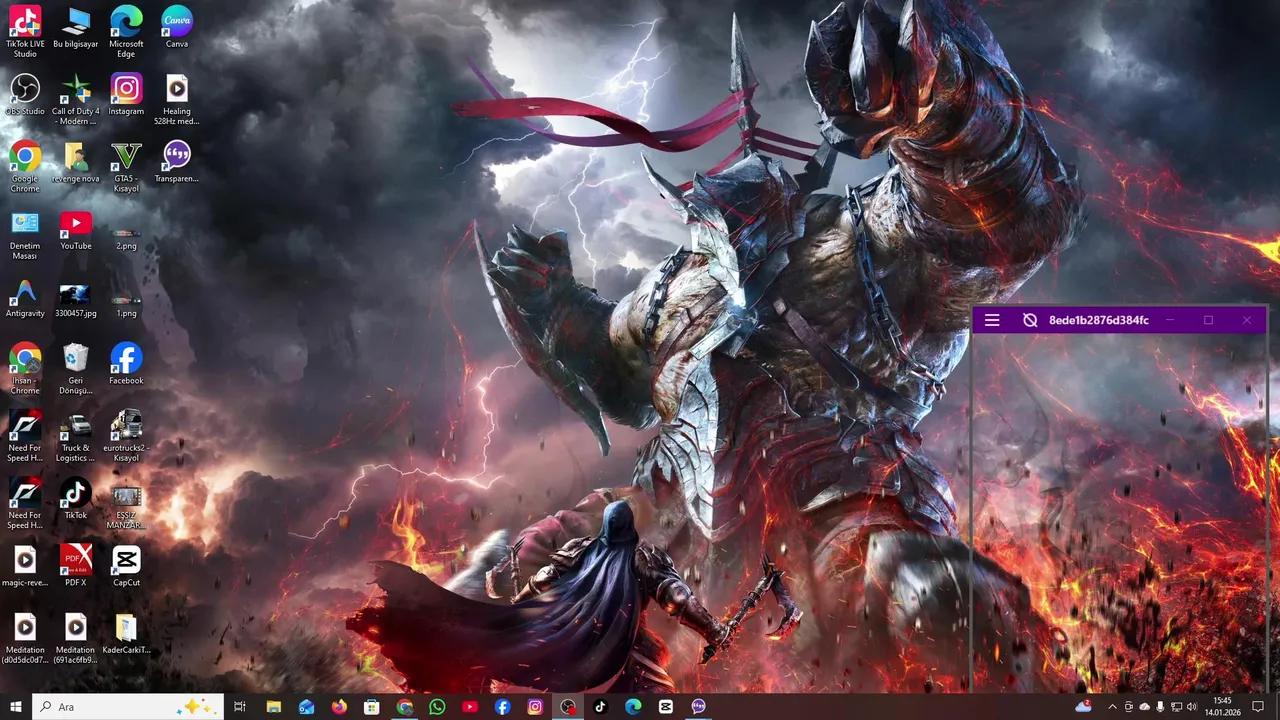Select the Facebook desktop shortcut
This screenshot has height=720, width=1280.
pos(126,364)
